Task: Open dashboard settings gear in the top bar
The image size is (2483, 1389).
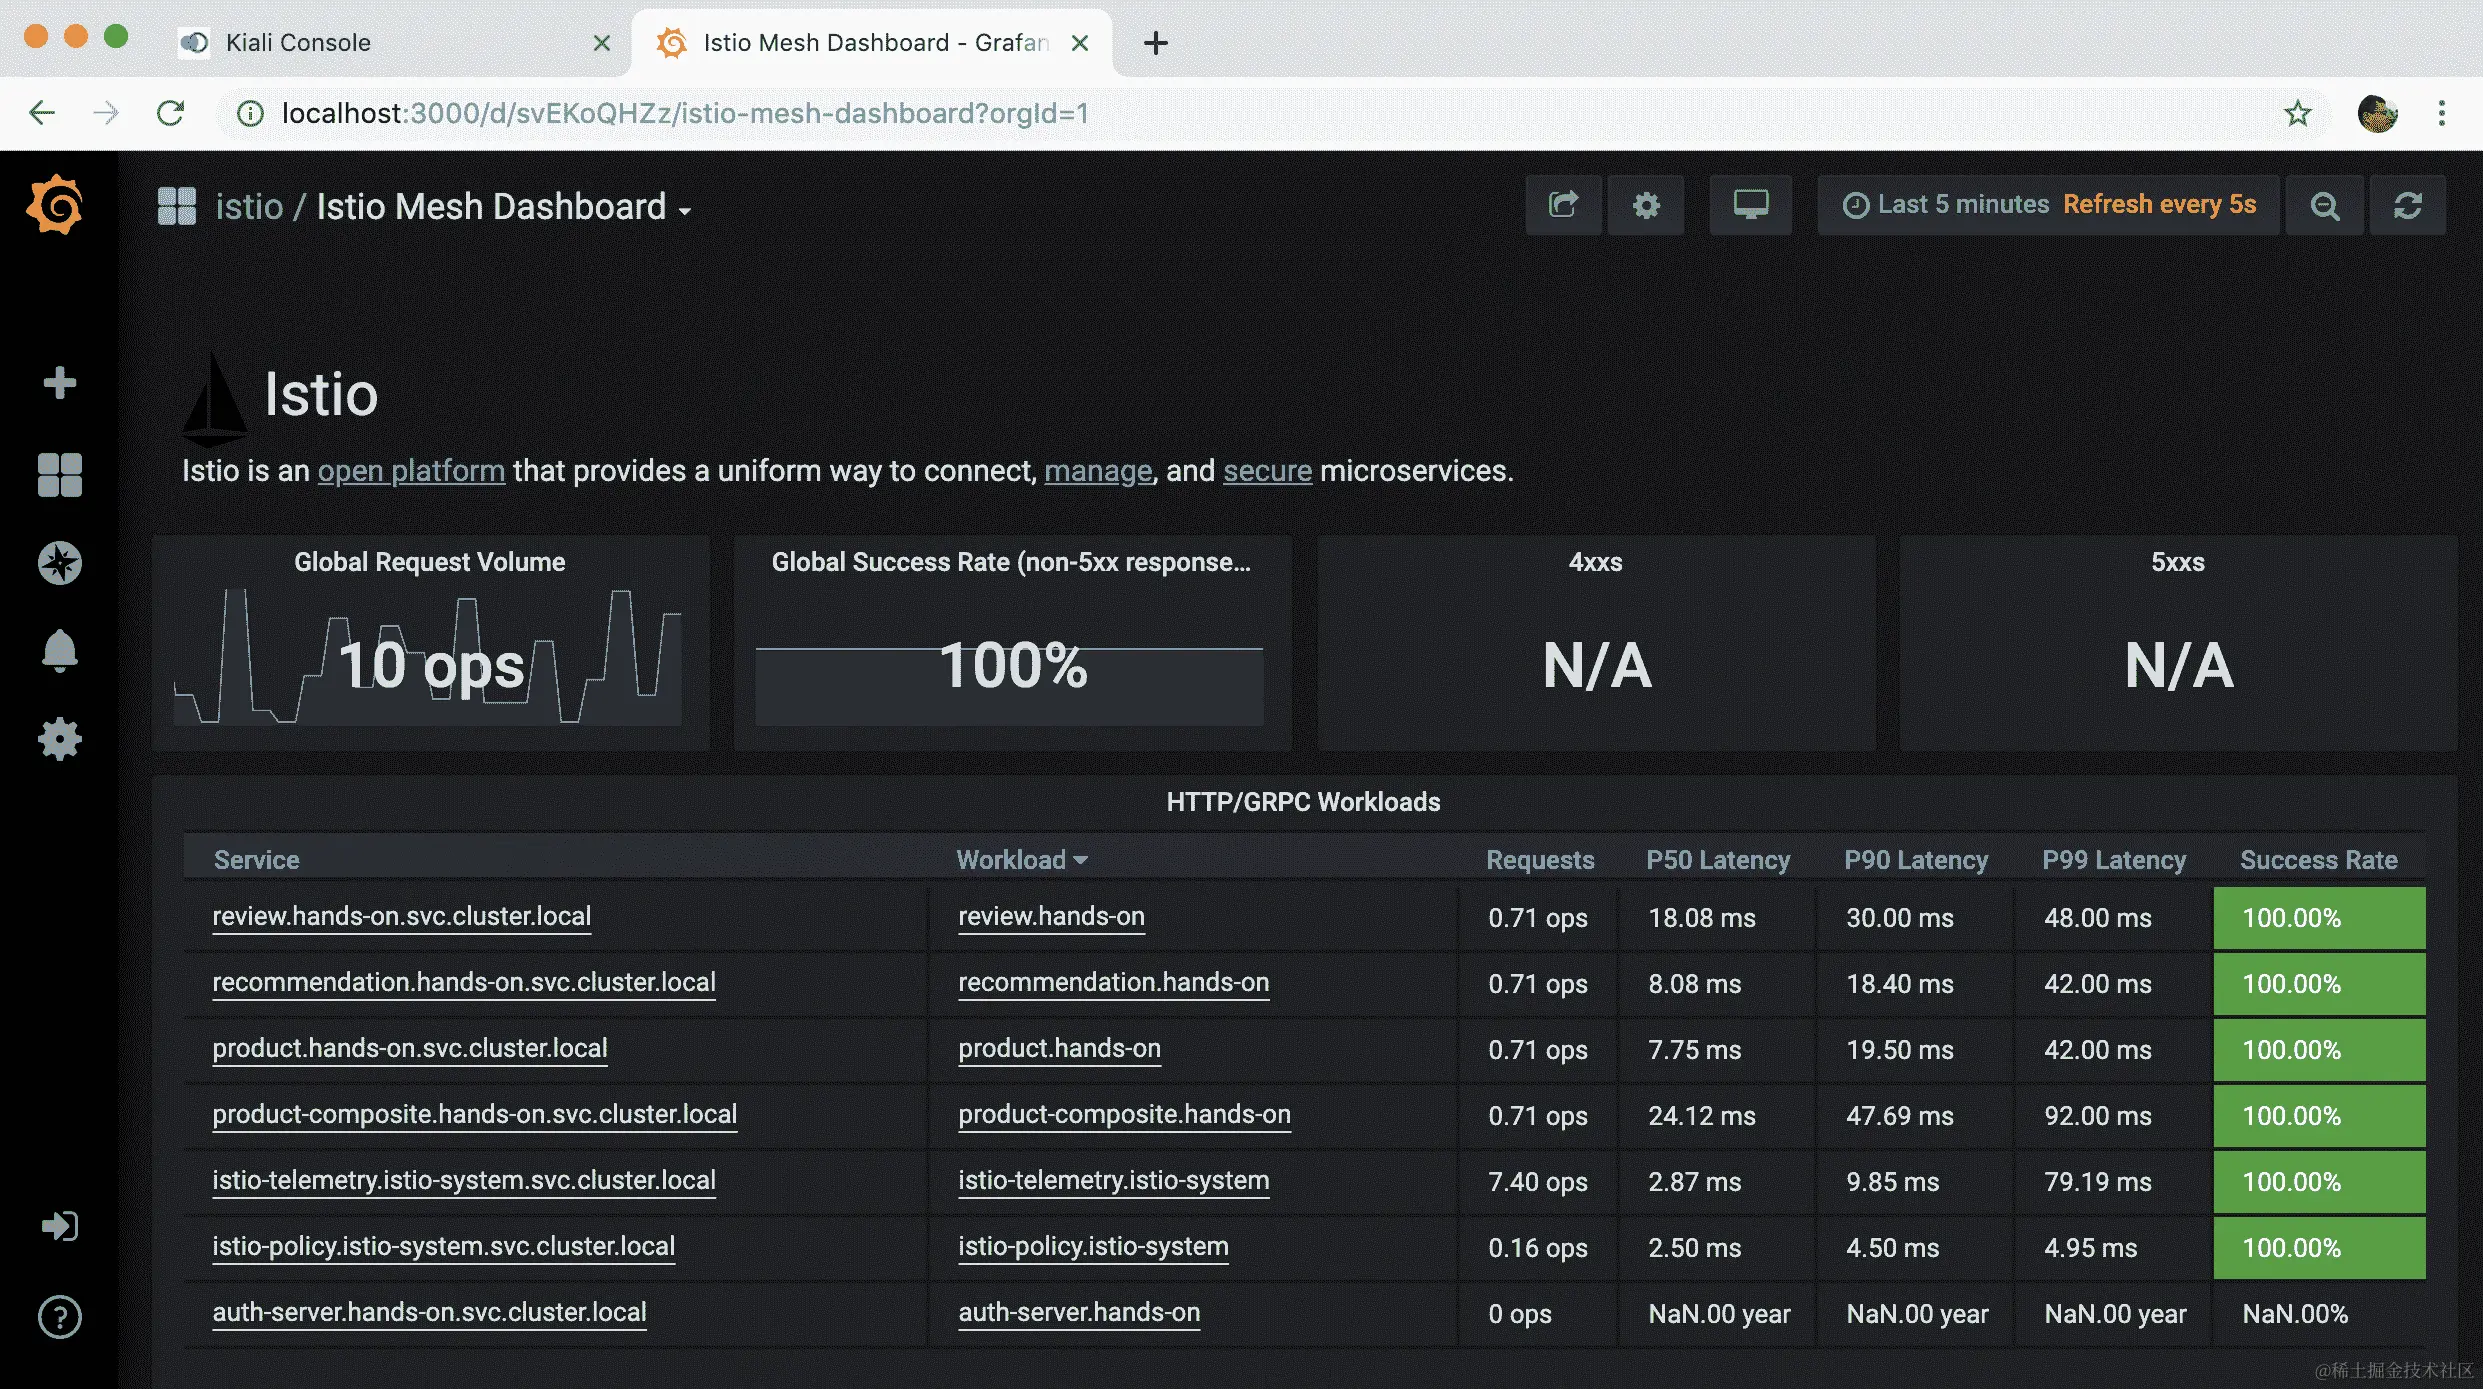Action: (1645, 205)
